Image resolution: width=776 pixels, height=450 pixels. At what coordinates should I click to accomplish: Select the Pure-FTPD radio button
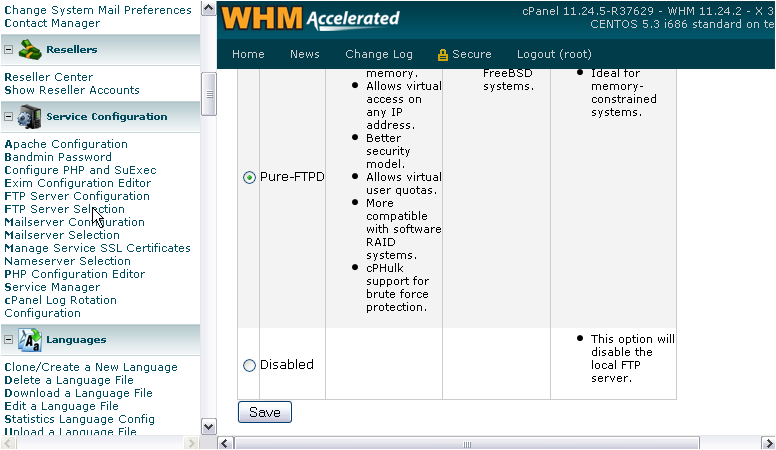pos(249,177)
